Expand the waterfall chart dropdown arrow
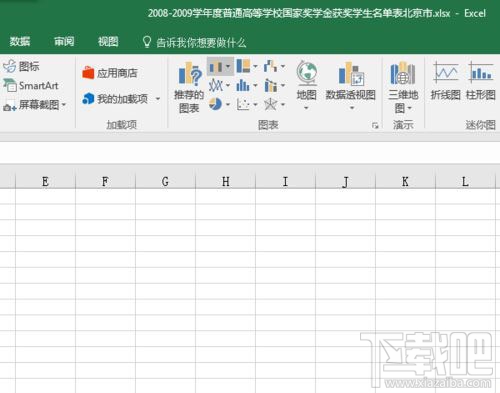Image resolution: width=500 pixels, height=393 pixels. [x=283, y=66]
